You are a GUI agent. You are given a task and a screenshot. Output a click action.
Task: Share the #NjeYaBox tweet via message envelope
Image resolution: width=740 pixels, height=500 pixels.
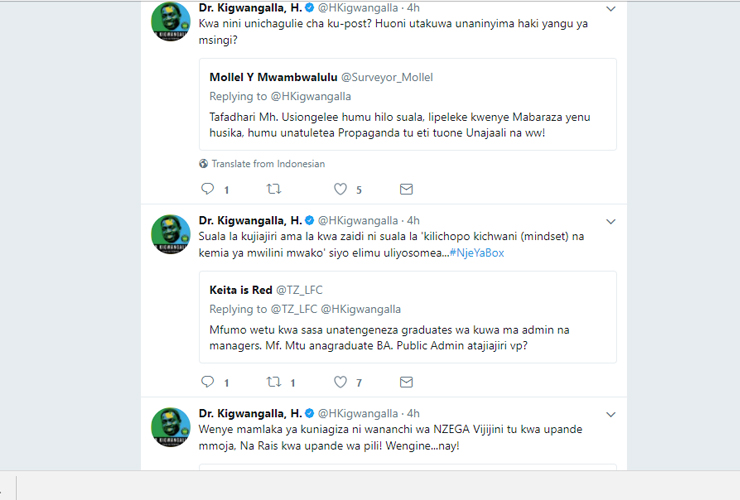click(406, 381)
